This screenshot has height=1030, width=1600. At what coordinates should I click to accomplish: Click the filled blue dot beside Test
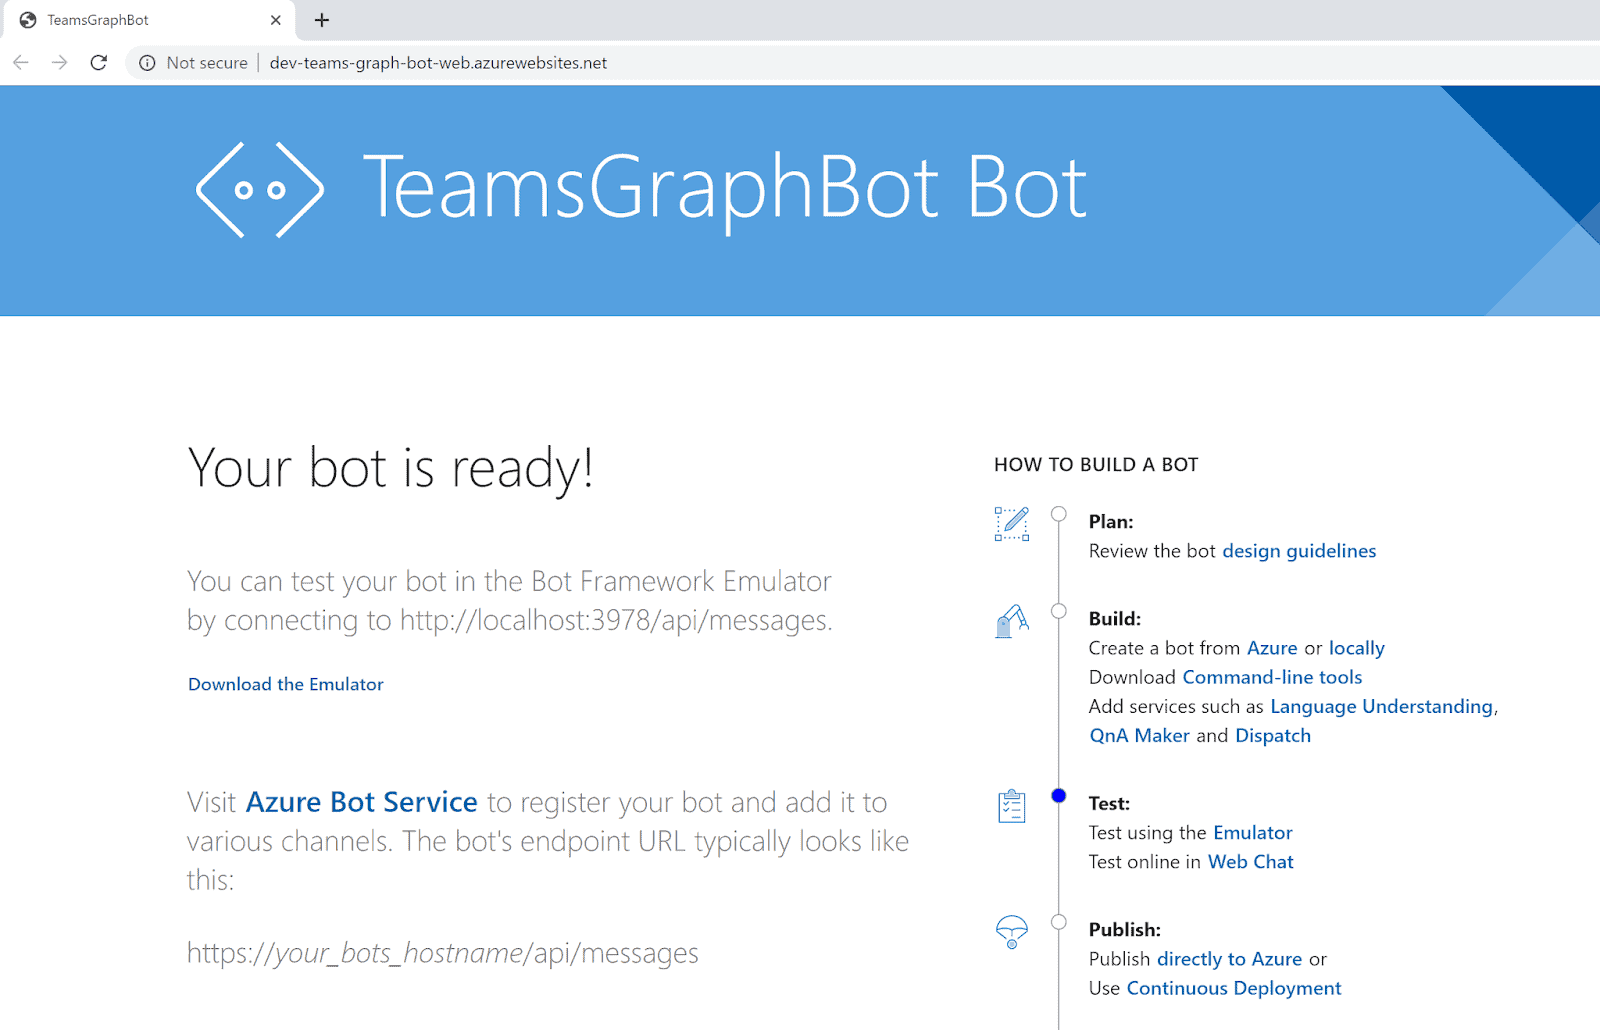pyautogui.click(x=1059, y=796)
